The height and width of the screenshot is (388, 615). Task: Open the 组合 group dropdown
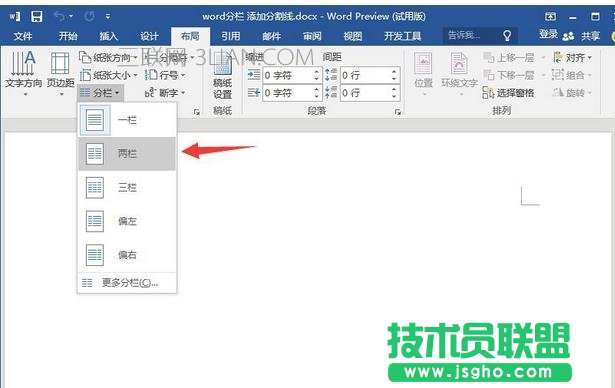(x=572, y=75)
